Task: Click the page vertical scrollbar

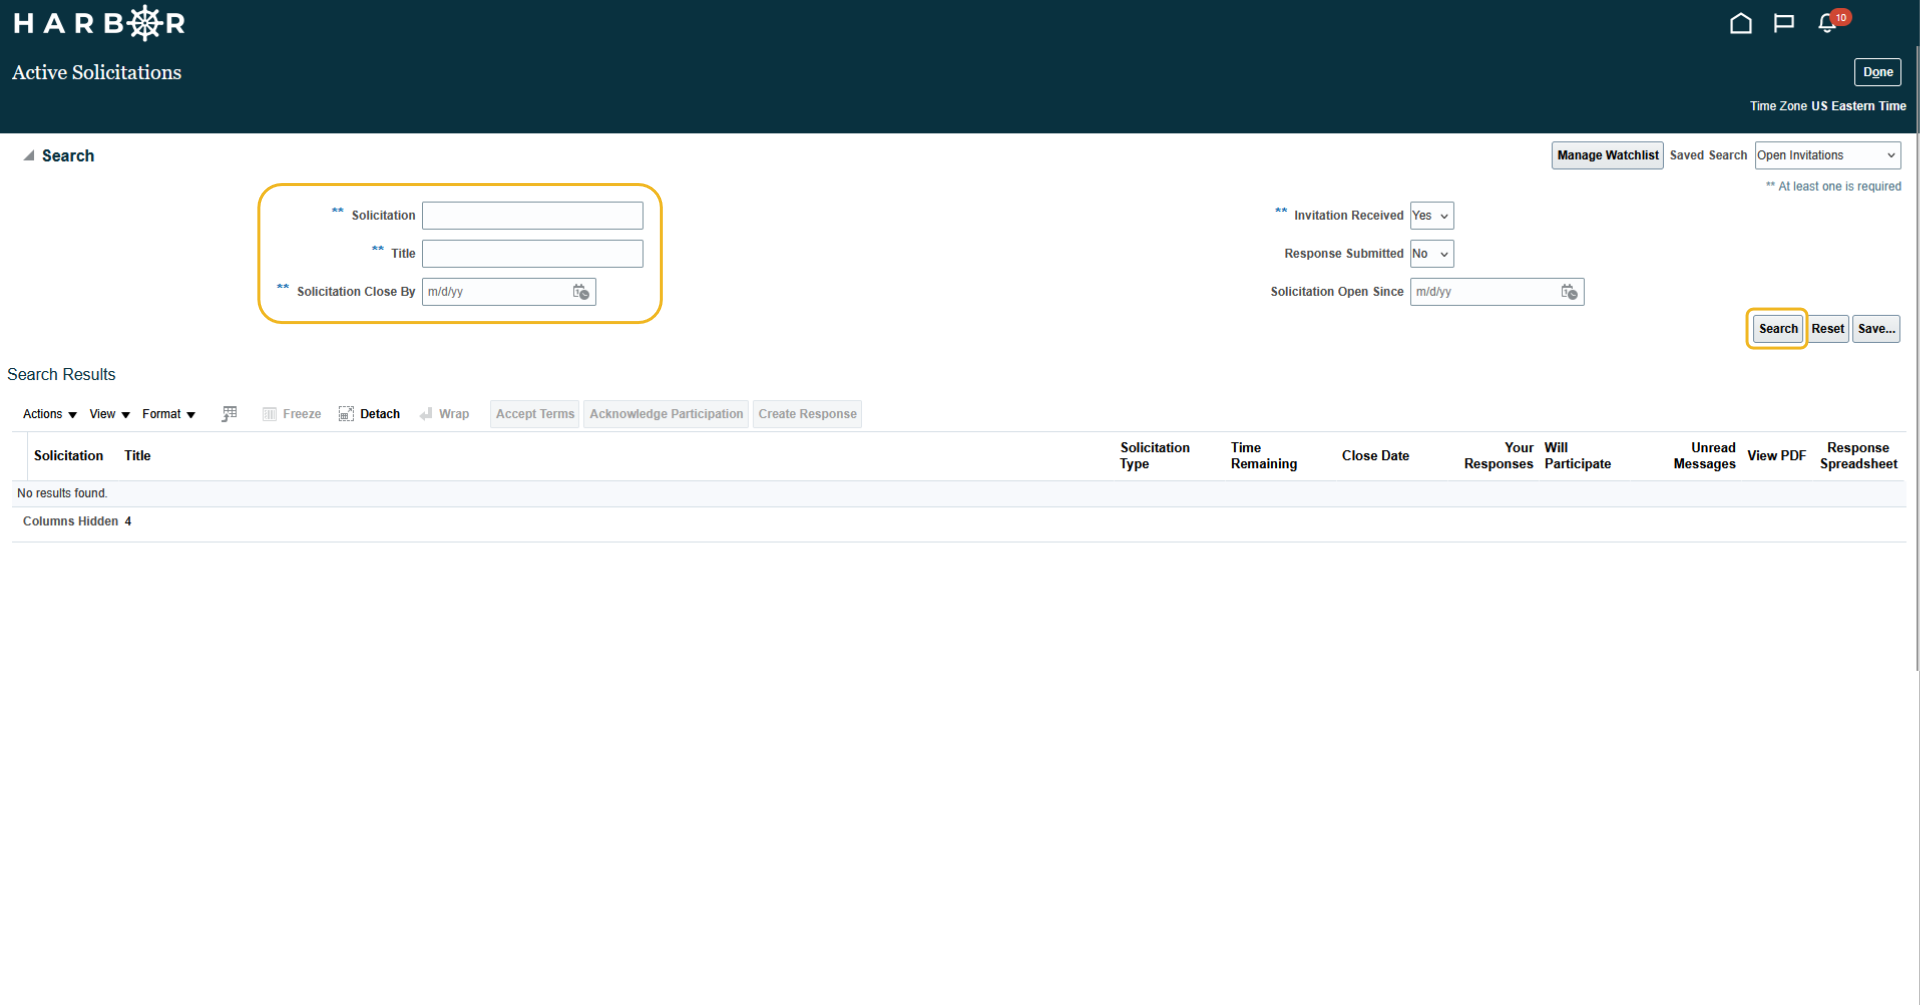Action: [1916, 357]
